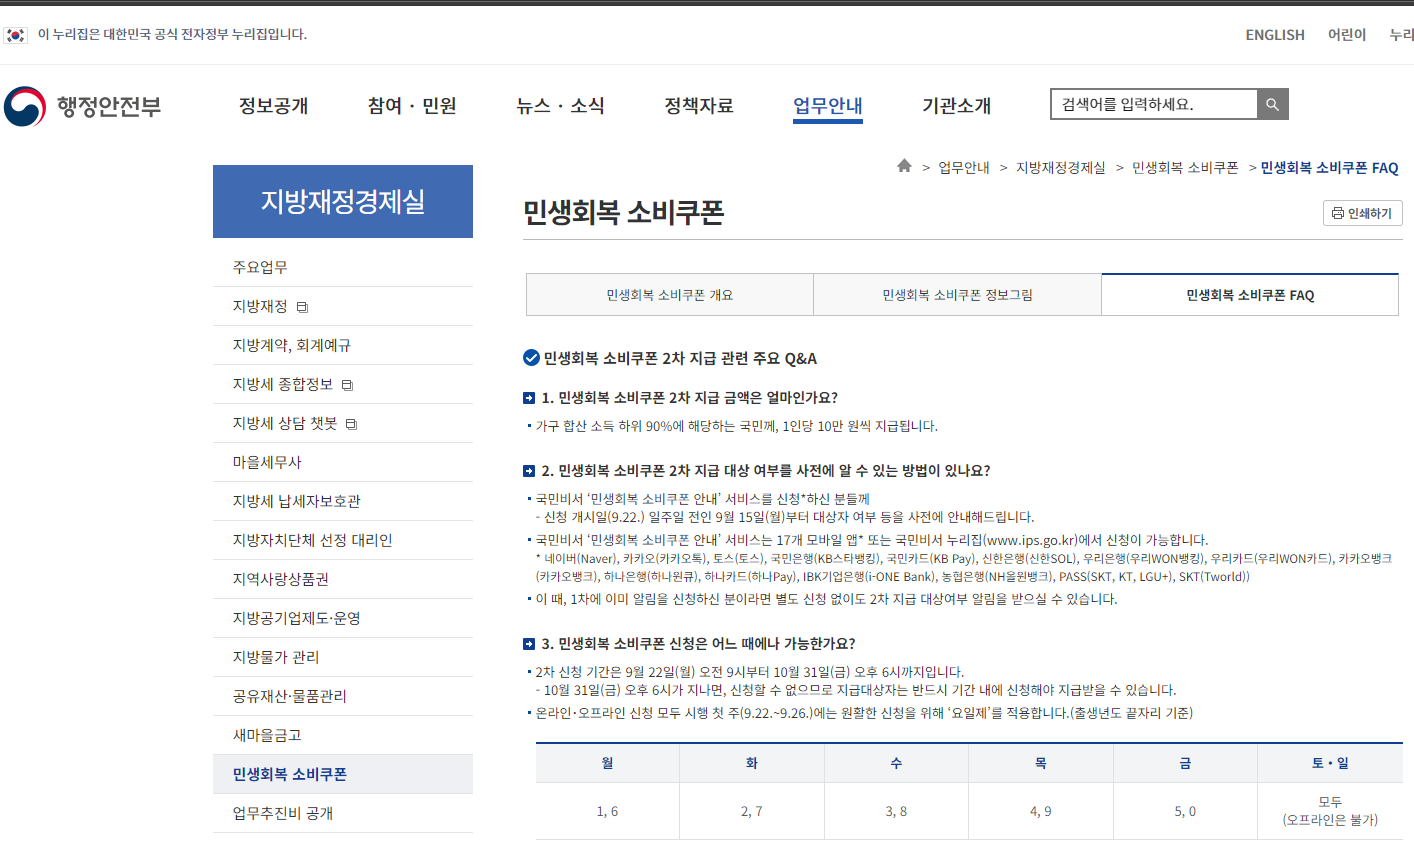Open the new-window icon beside 지방세 상담 챗봇

(350, 423)
